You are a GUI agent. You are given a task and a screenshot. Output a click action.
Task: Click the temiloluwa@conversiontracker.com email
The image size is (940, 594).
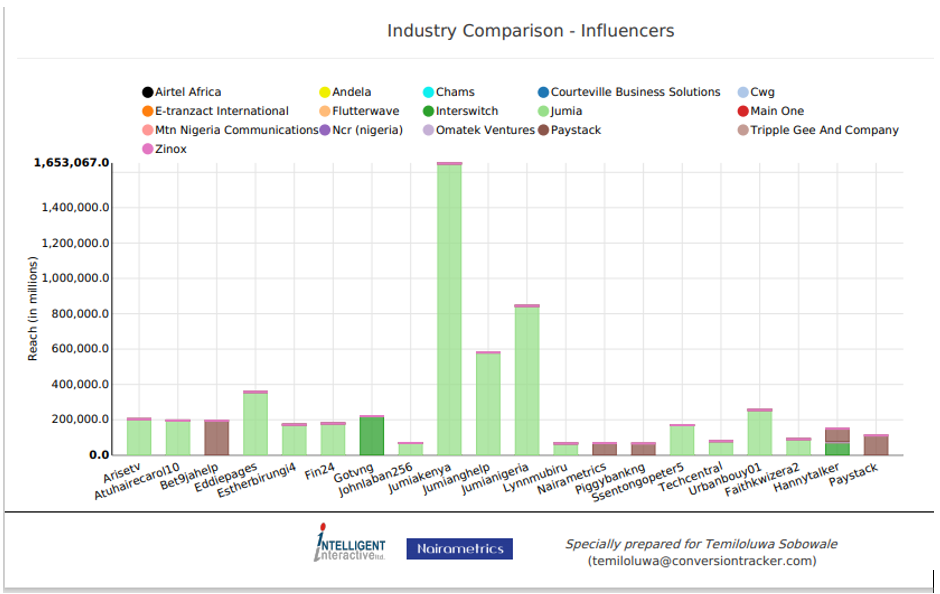pyautogui.click(x=701, y=561)
